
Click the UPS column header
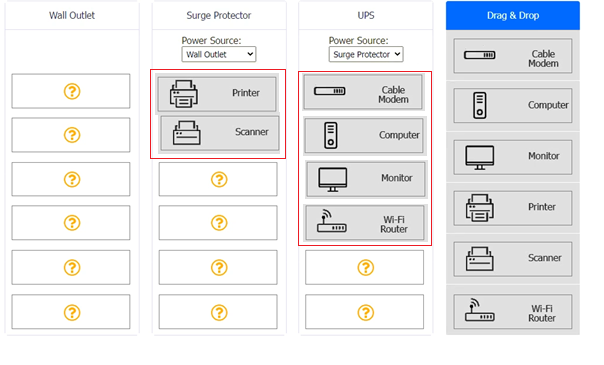[x=366, y=15]
